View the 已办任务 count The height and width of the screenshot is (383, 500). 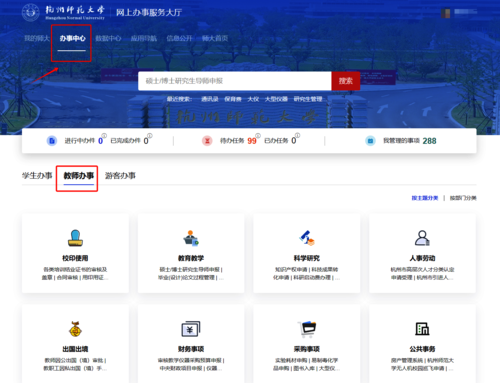(x=293, y=141)
